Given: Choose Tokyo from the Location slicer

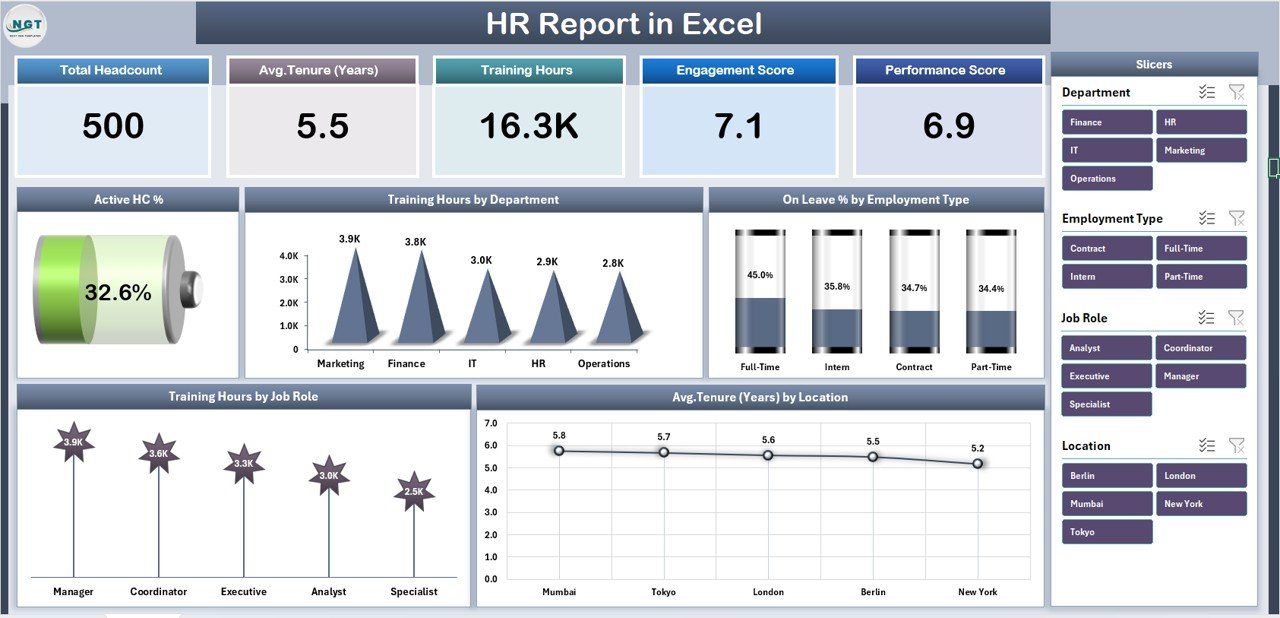Looking at the screenshot, I should pos(1106,531).
